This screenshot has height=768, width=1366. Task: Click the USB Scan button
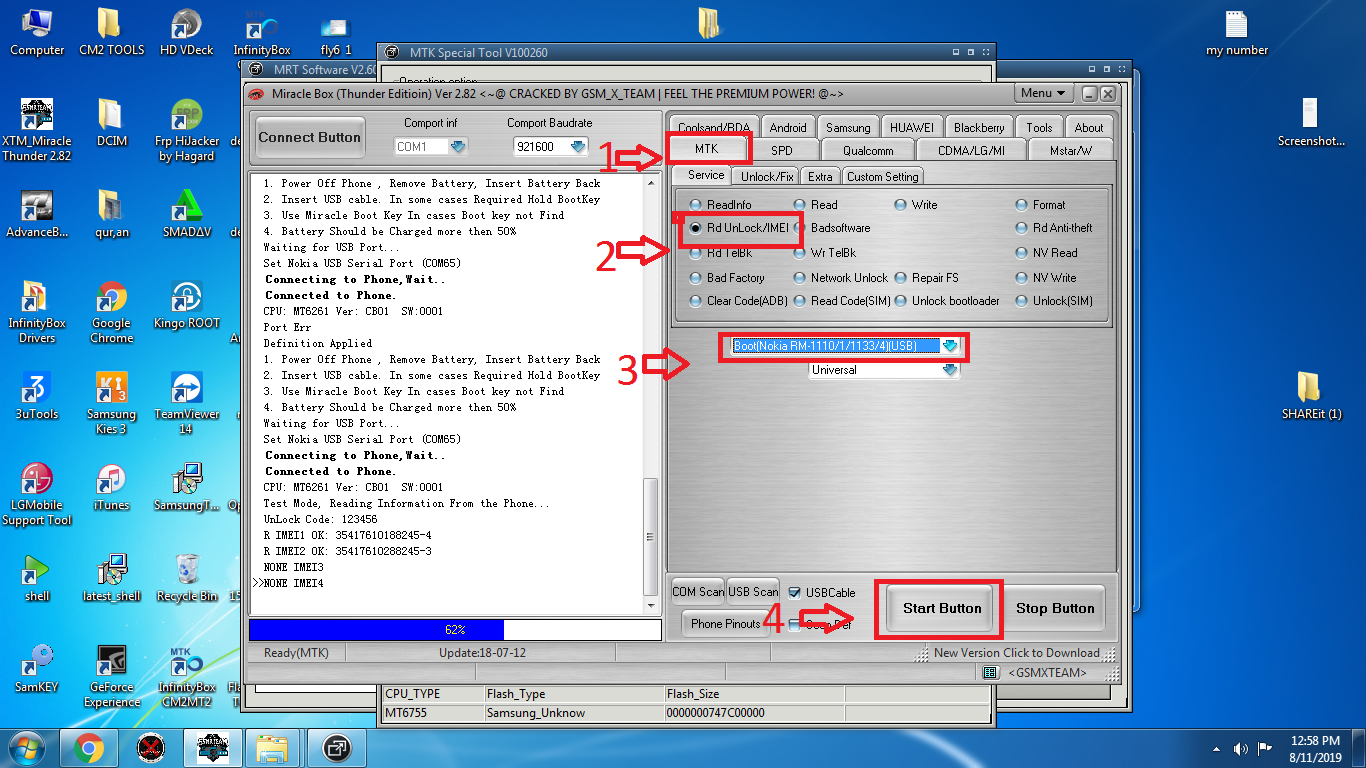tap(753, 591)
